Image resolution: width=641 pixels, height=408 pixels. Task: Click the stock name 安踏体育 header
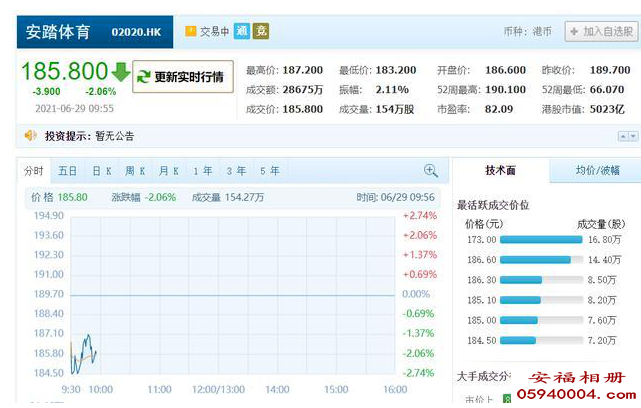coord(58,32)
